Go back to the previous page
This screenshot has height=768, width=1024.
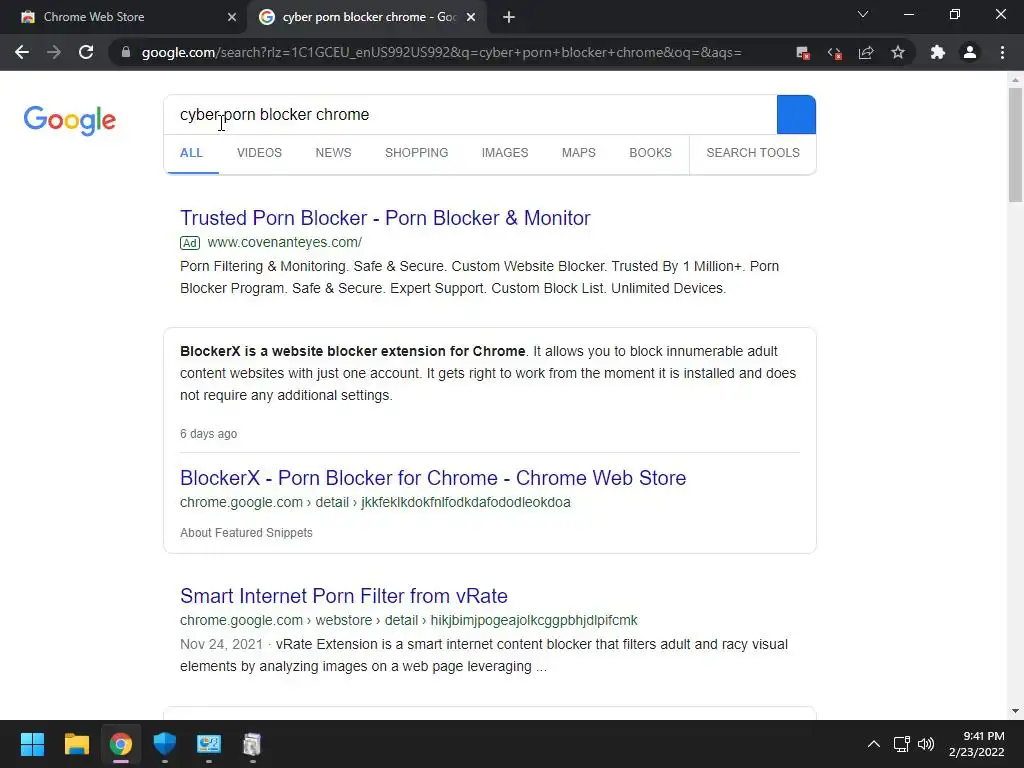(x=22, y=52)
